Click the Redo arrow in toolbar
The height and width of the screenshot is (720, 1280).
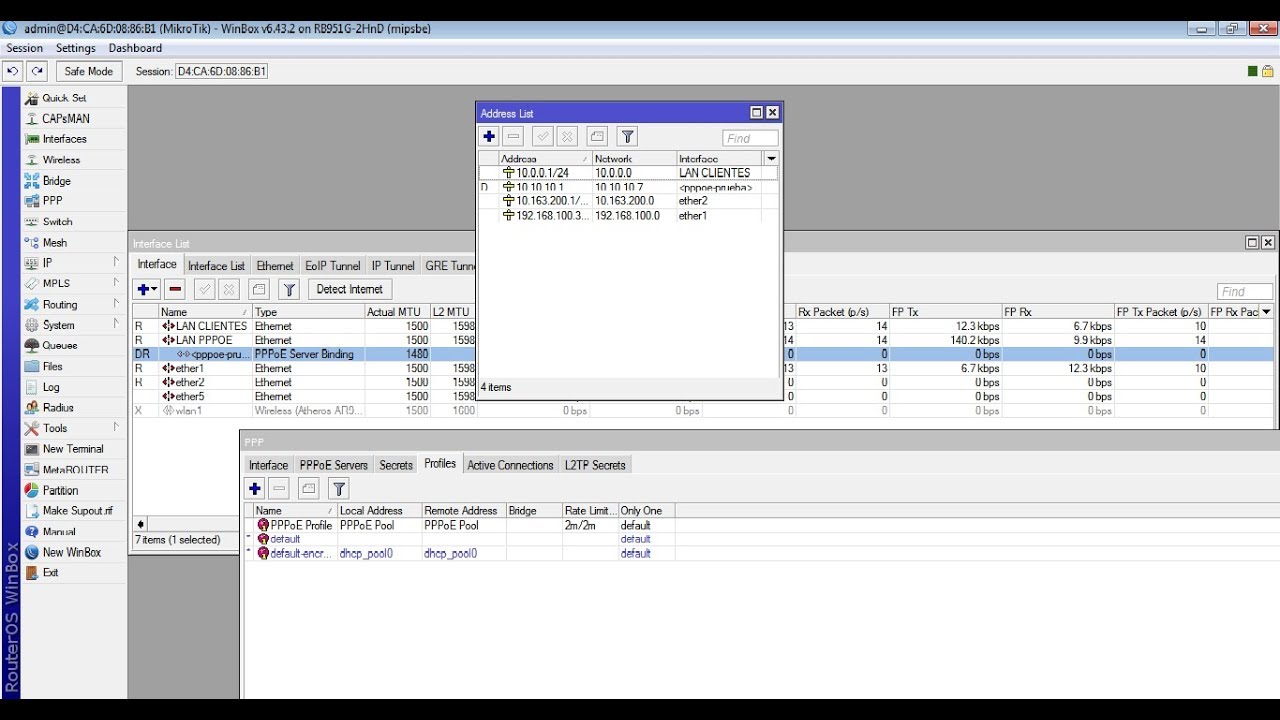click(x=37, y=71)
